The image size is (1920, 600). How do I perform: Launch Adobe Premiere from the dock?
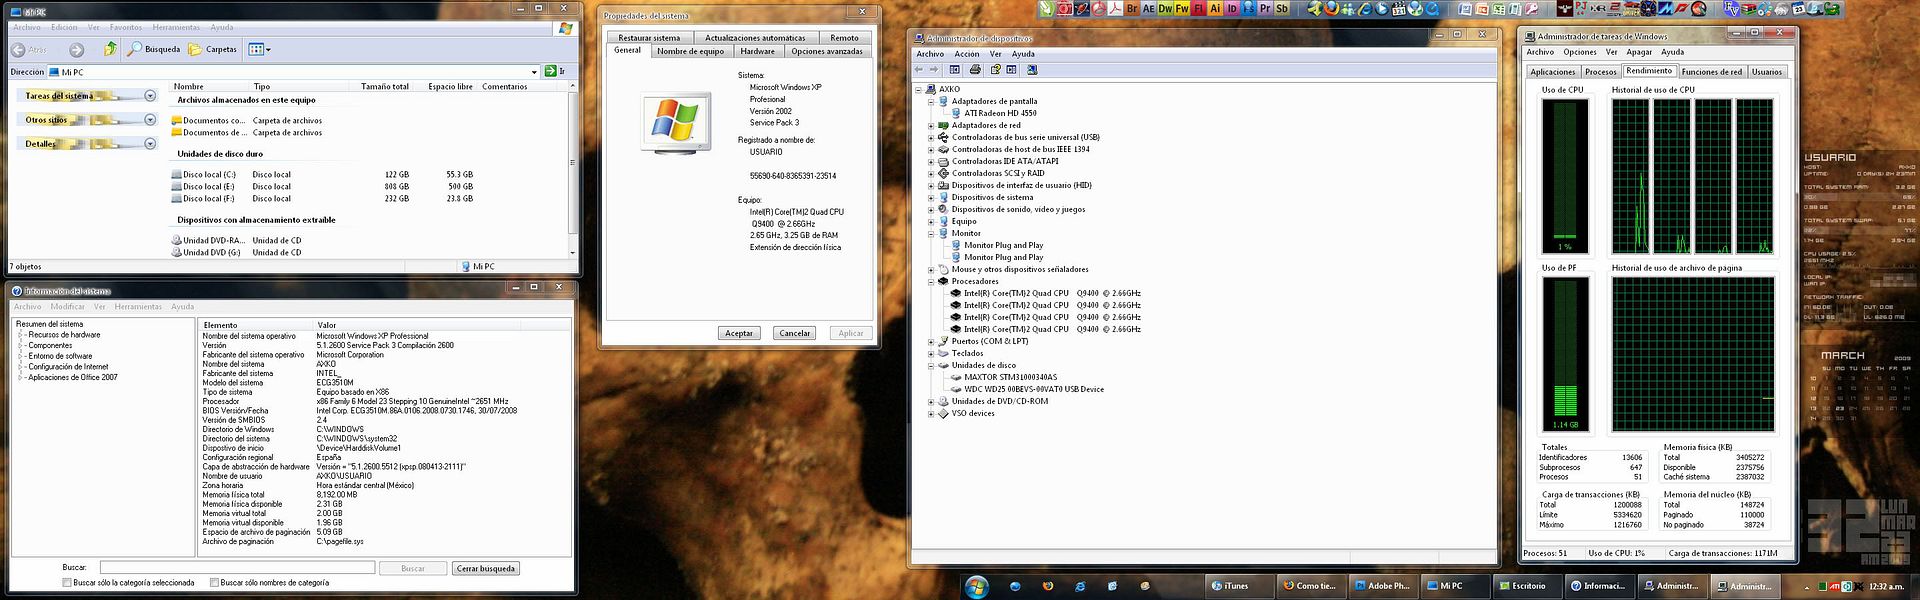click(x=1265, y=8)
